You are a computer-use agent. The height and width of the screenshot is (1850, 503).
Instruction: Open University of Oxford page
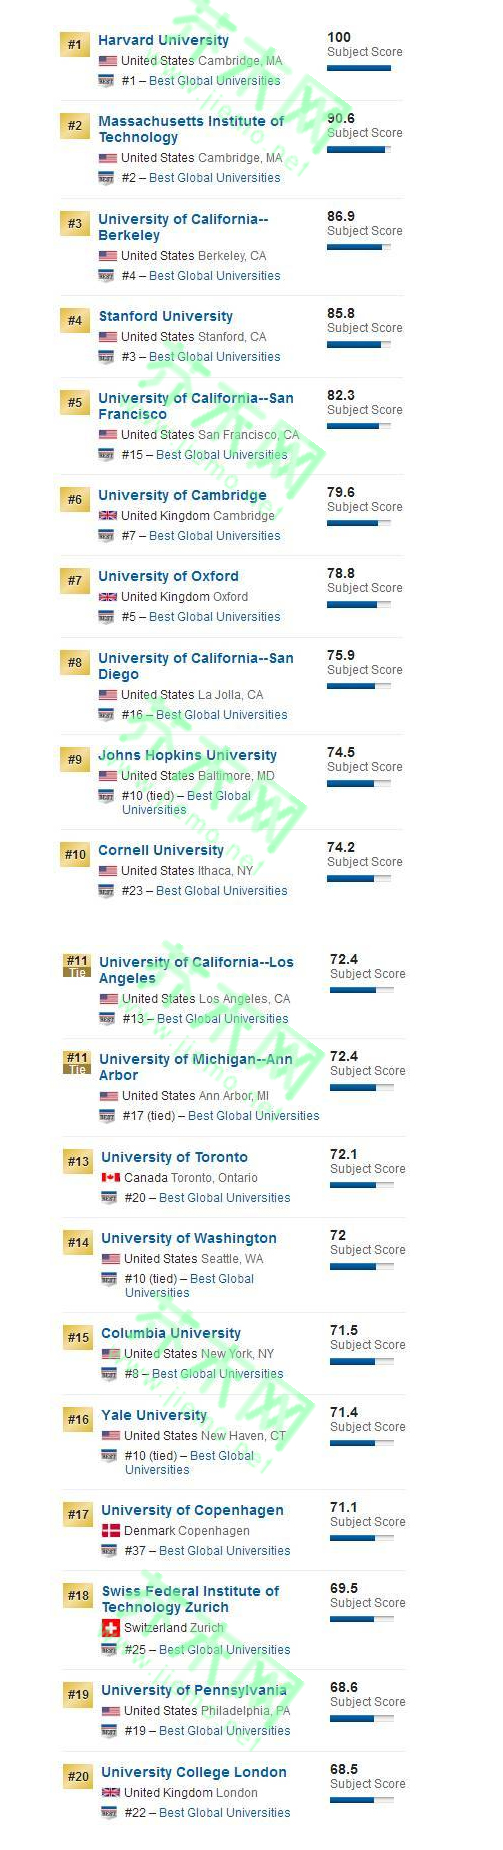tap(168, 576)
